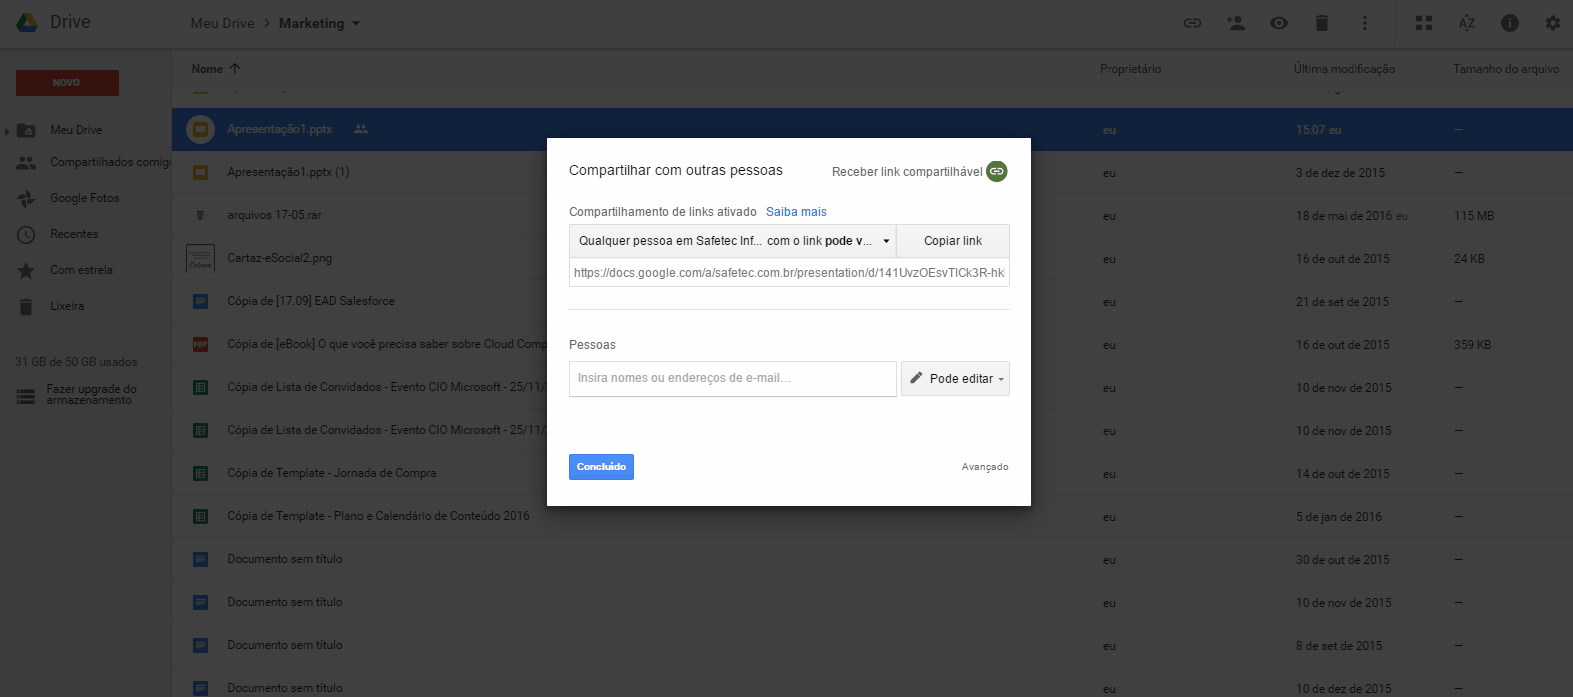Open the Marketing folder dropdown in breadcrumb
1573x697 pixels.
tap(356, 23)
